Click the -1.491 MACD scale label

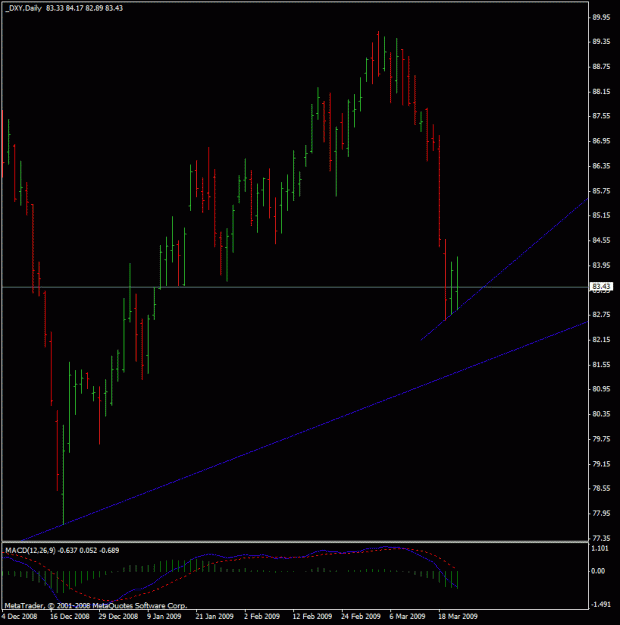(x=600, y=605)
